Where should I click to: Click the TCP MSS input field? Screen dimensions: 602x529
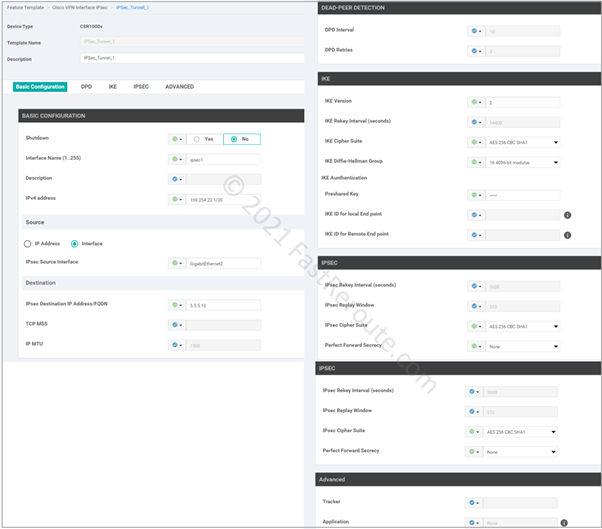click(x=223, y=325)
